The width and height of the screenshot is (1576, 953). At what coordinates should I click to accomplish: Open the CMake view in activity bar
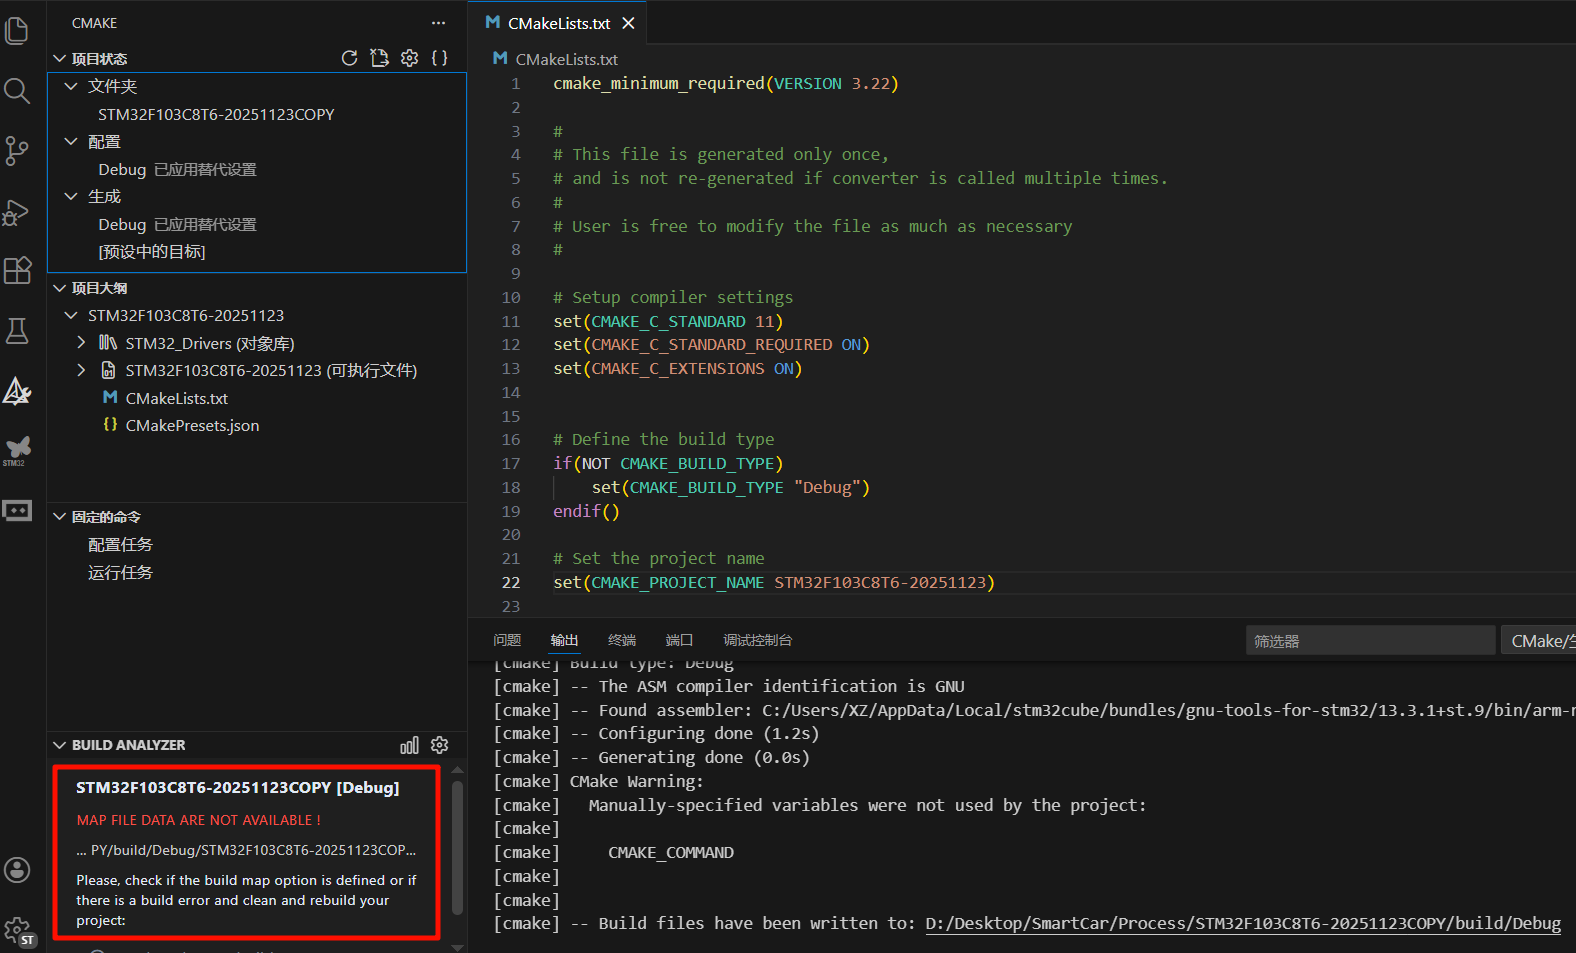(17, 391)
